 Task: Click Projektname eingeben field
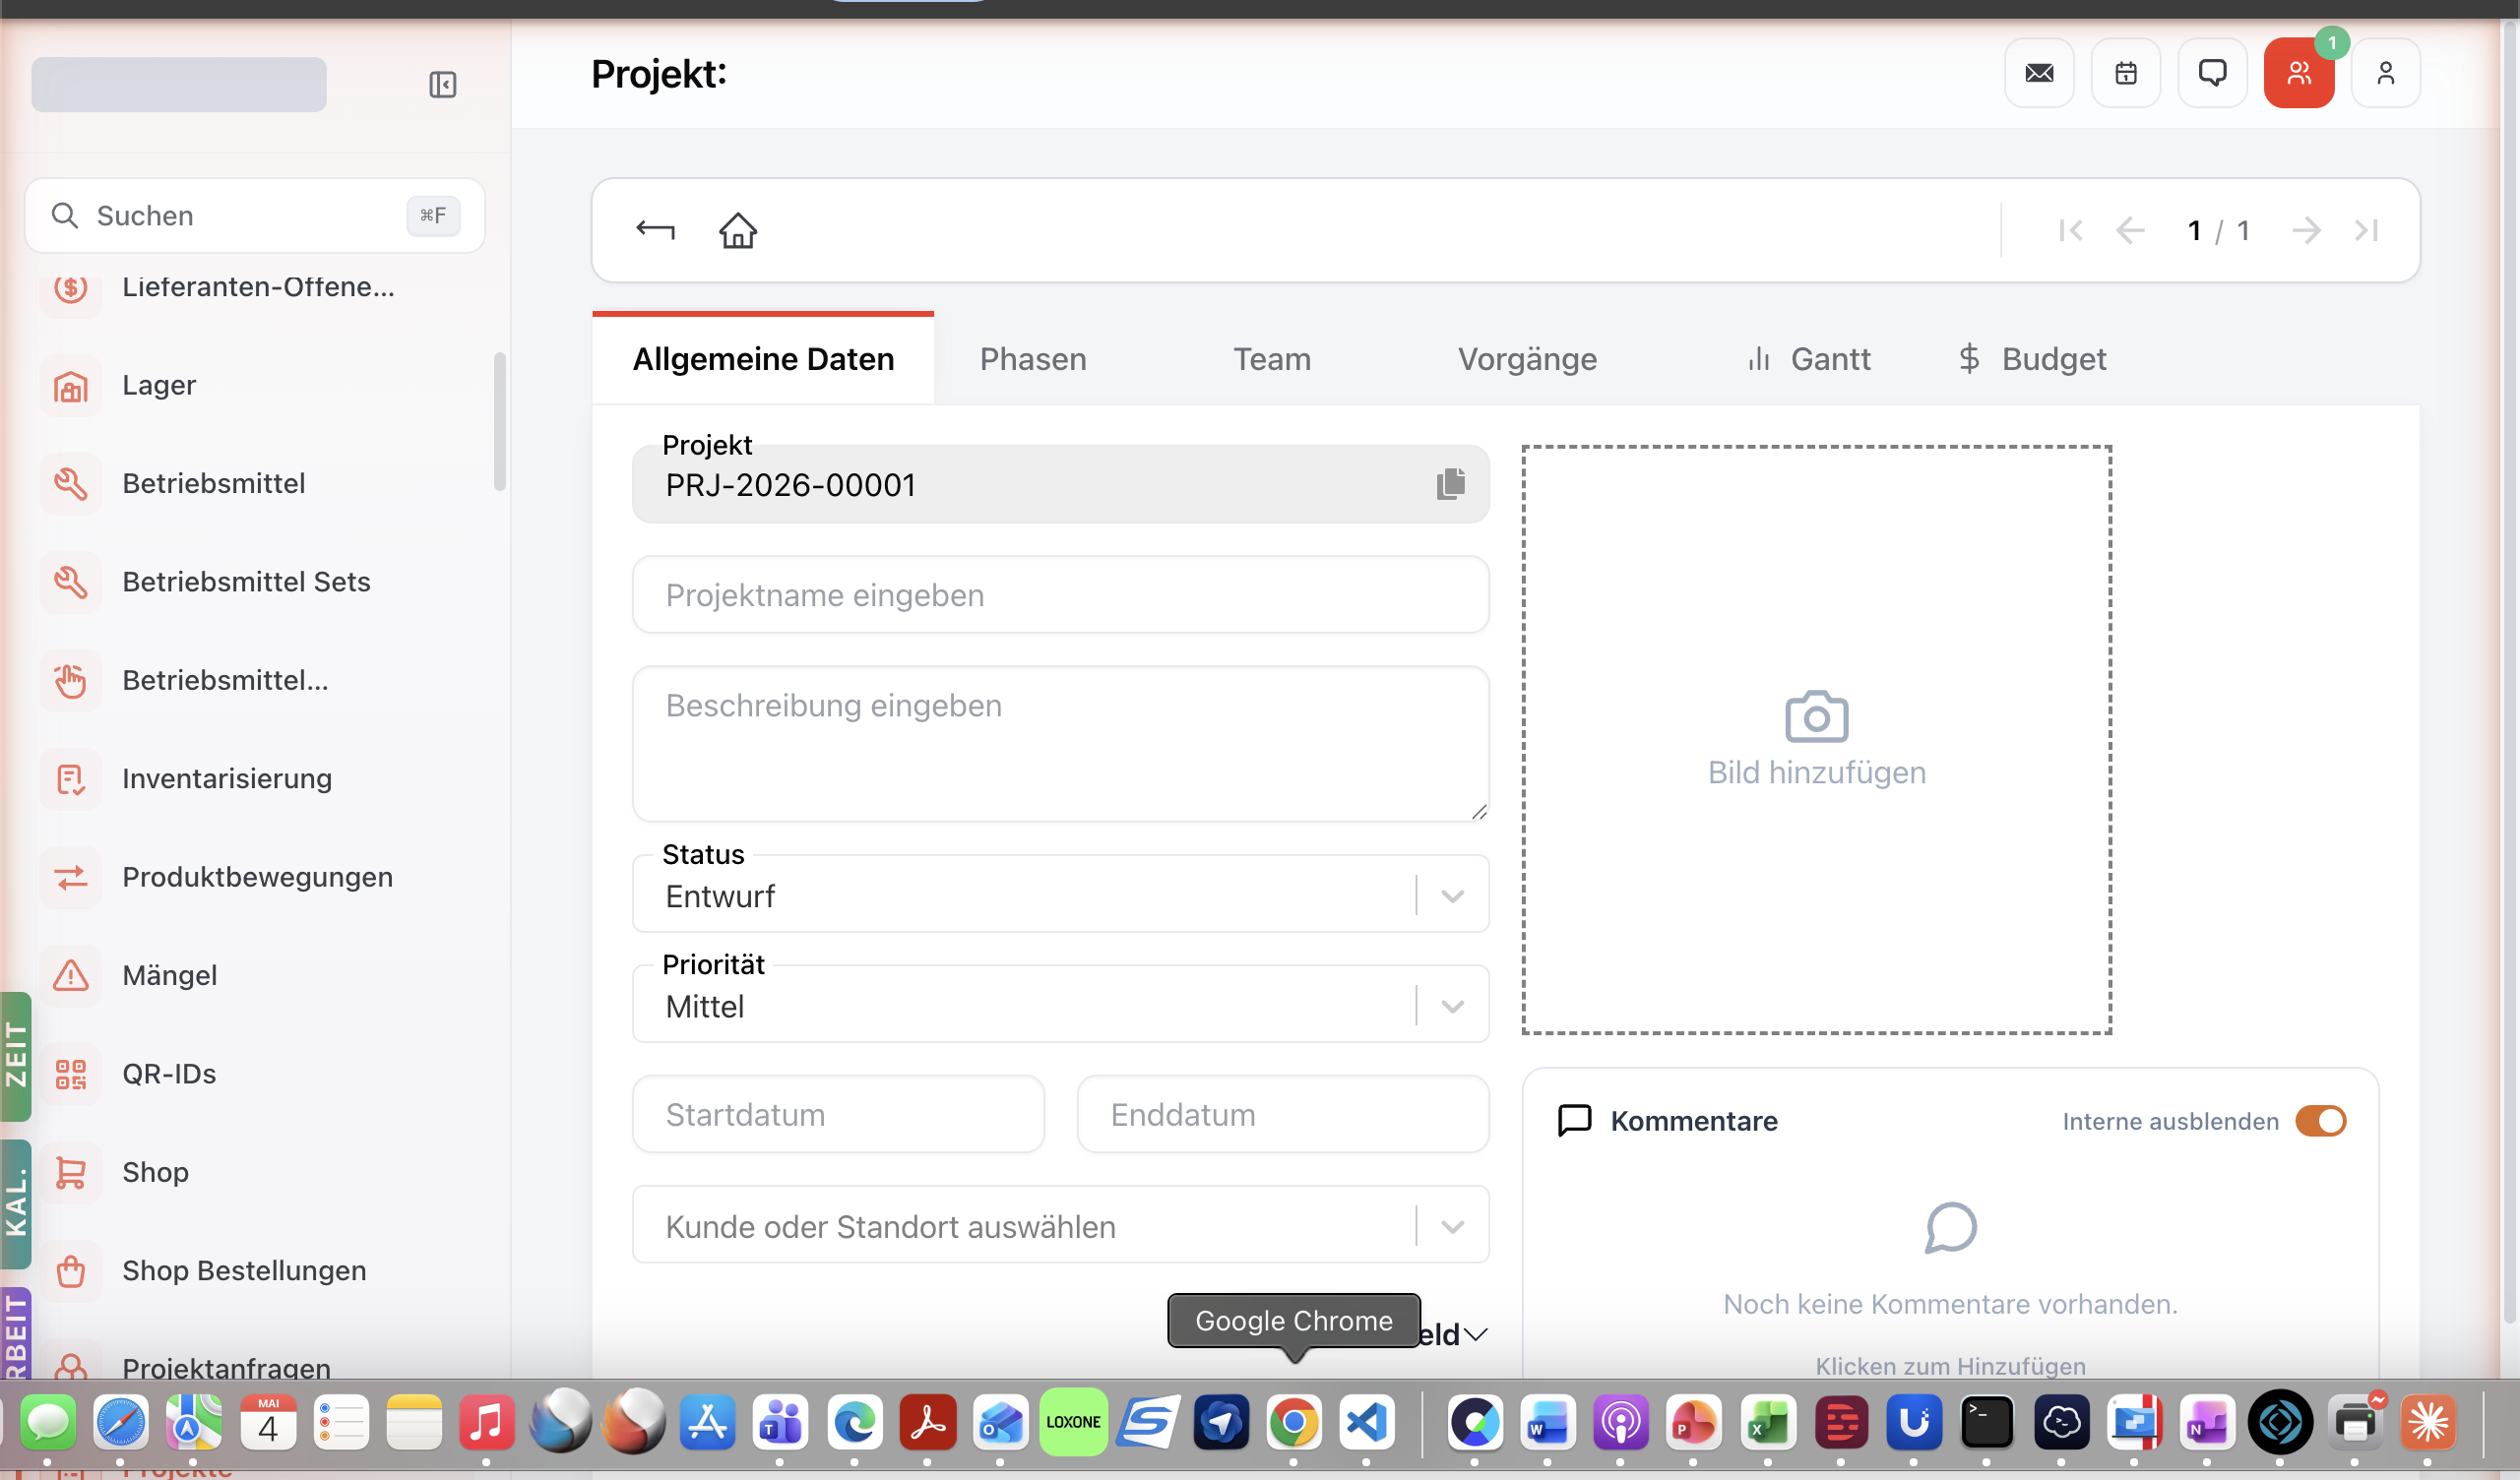(1061, 595)
